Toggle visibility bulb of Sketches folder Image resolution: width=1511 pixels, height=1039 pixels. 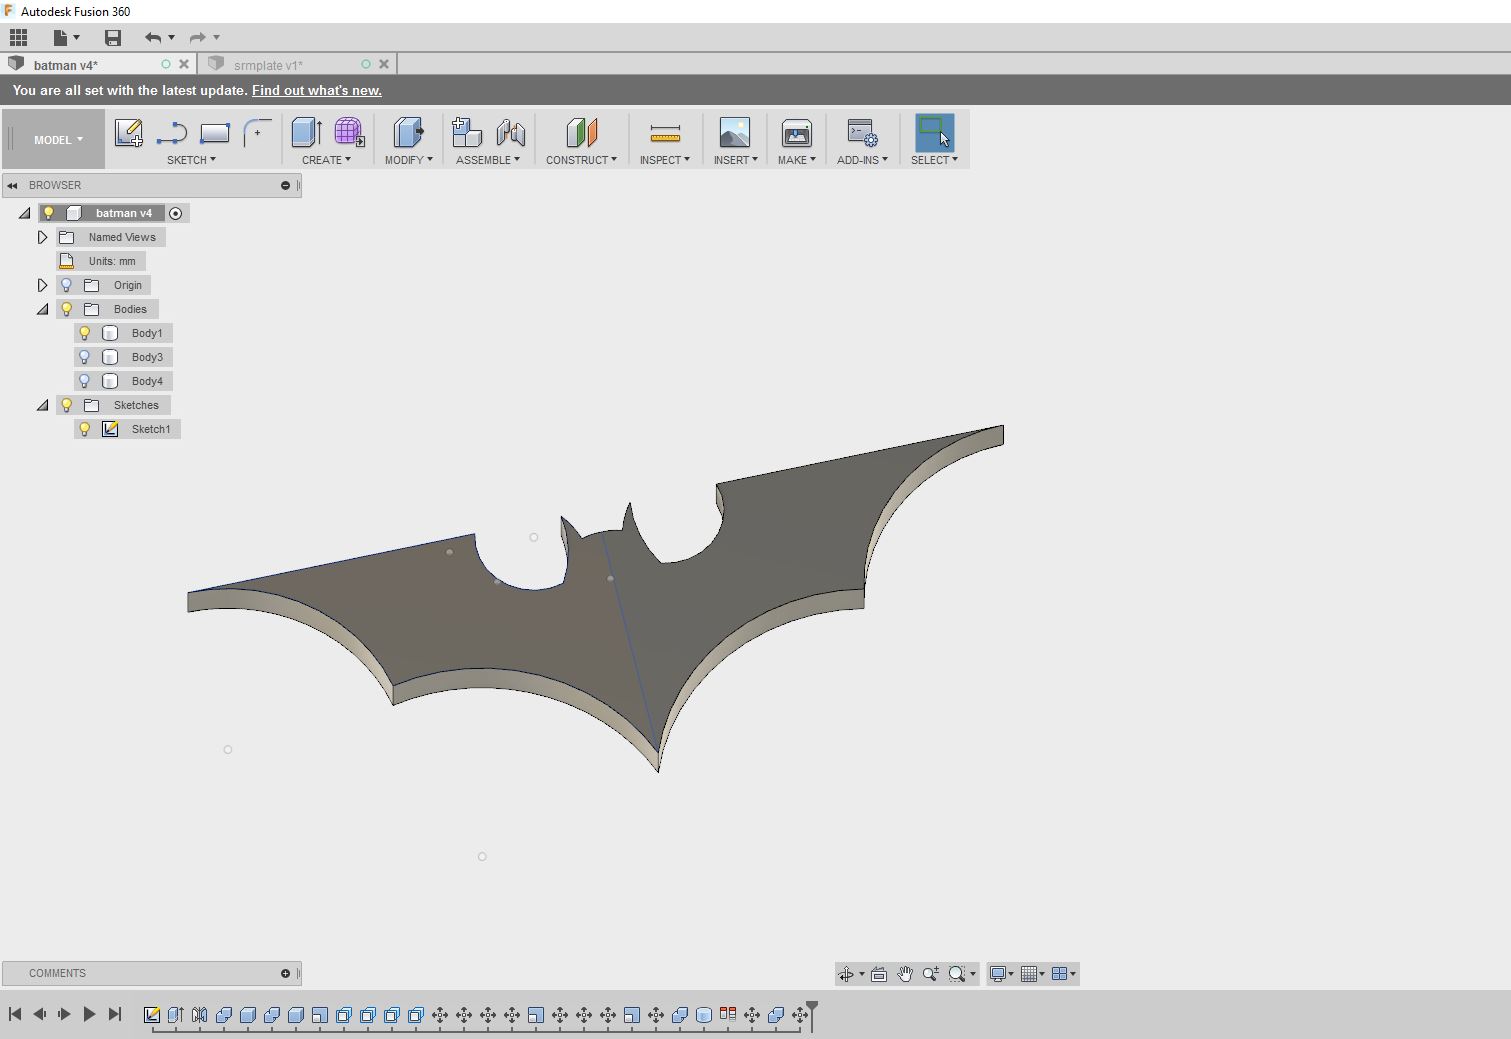tap(67, 405)
